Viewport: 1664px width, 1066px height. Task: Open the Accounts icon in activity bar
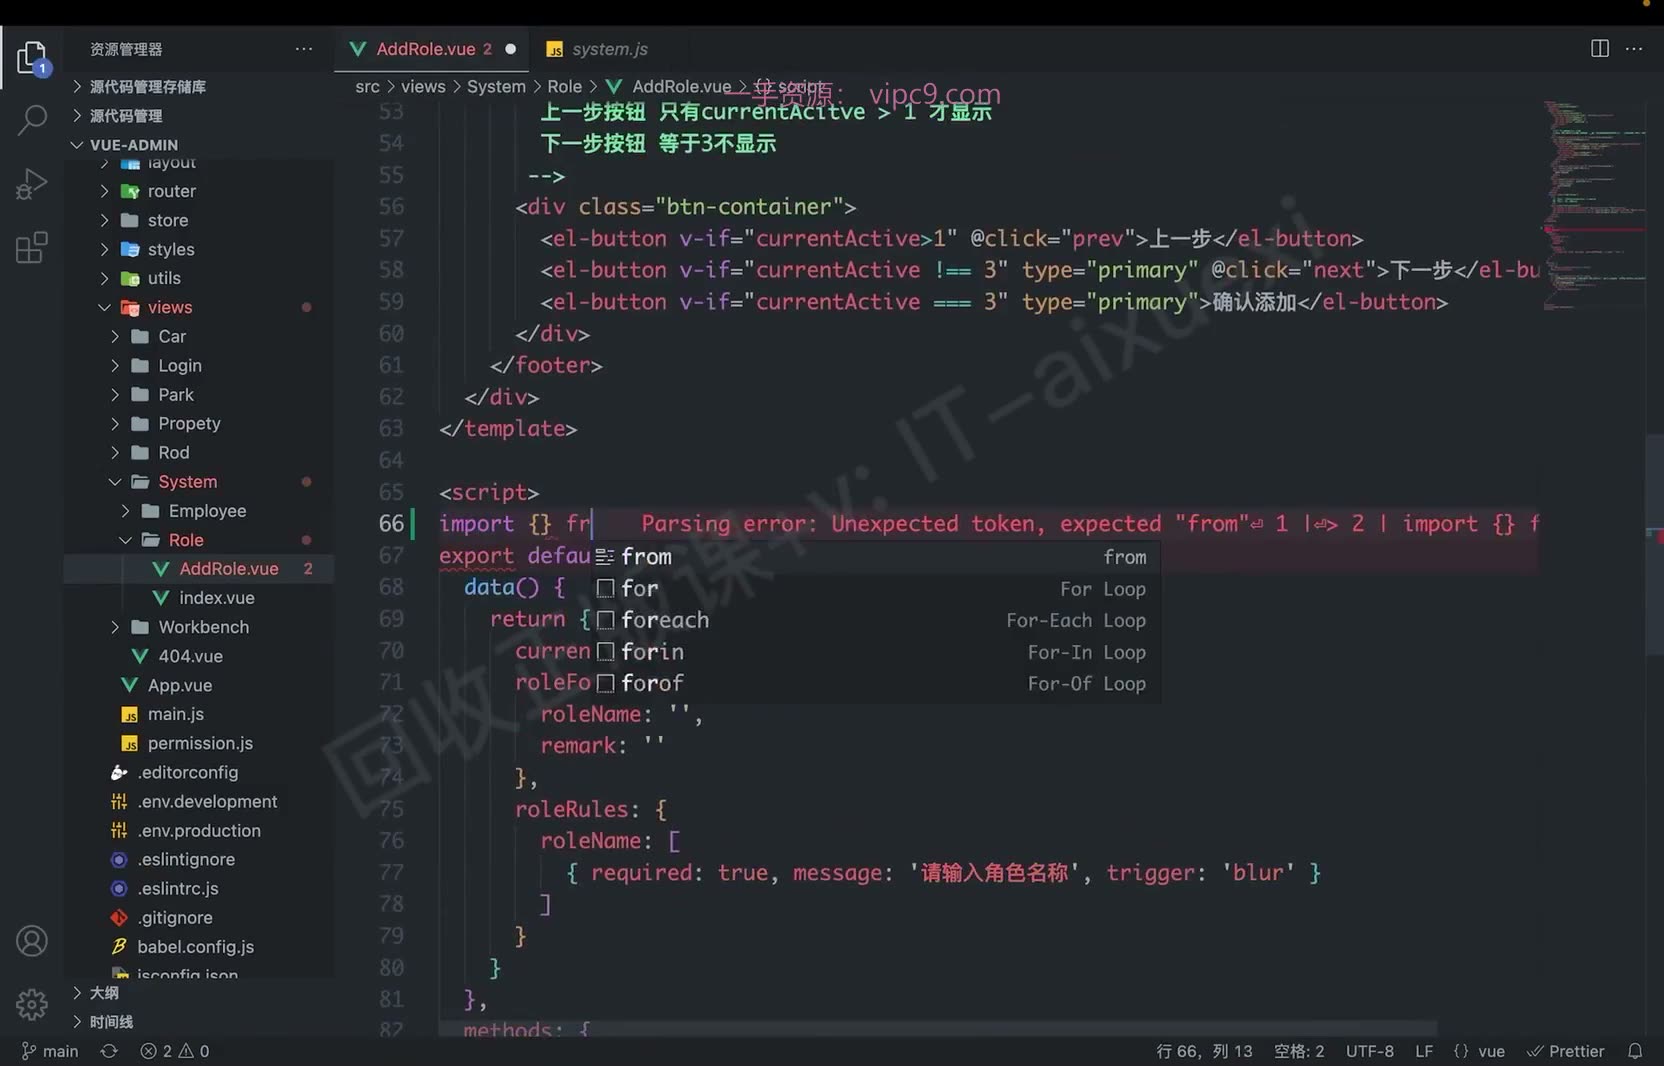(x=32, y=941)
